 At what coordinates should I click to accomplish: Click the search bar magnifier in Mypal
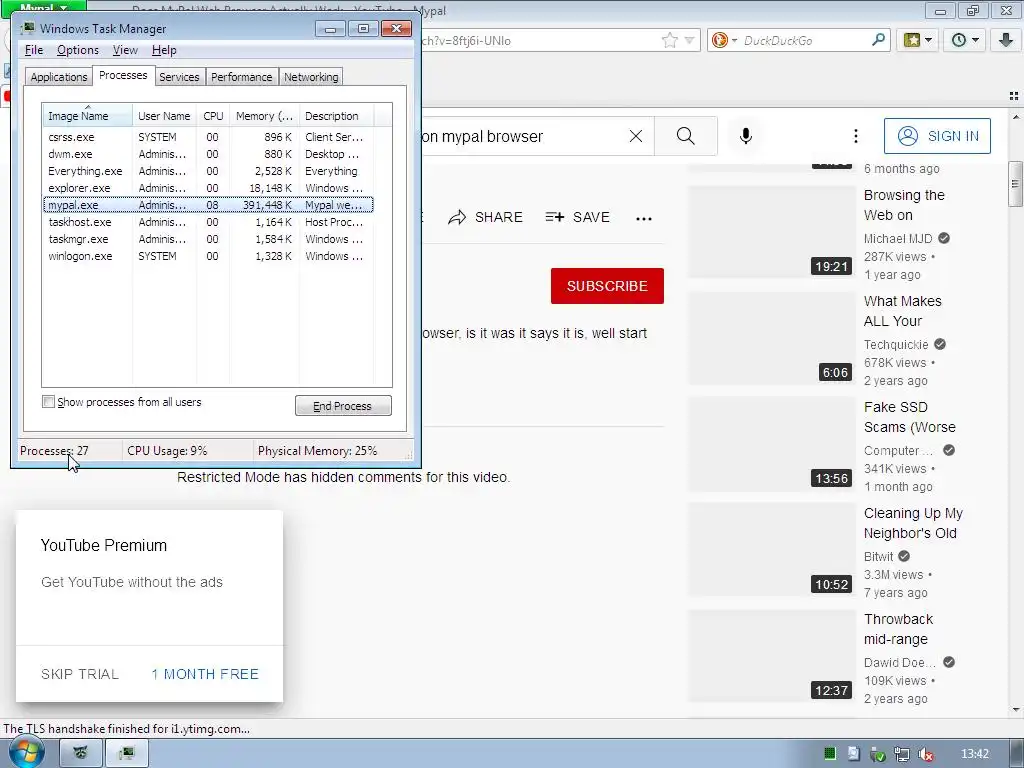tap(878, 40)
